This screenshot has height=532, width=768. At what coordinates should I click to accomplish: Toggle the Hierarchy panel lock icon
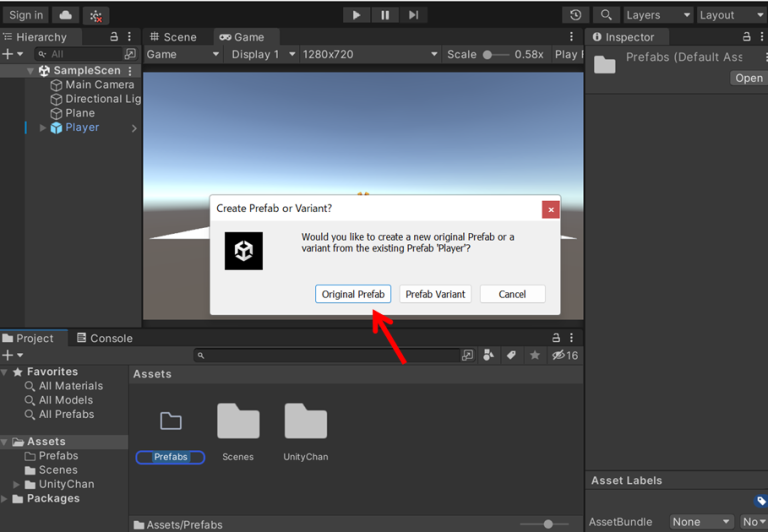[x=114, y=37]
